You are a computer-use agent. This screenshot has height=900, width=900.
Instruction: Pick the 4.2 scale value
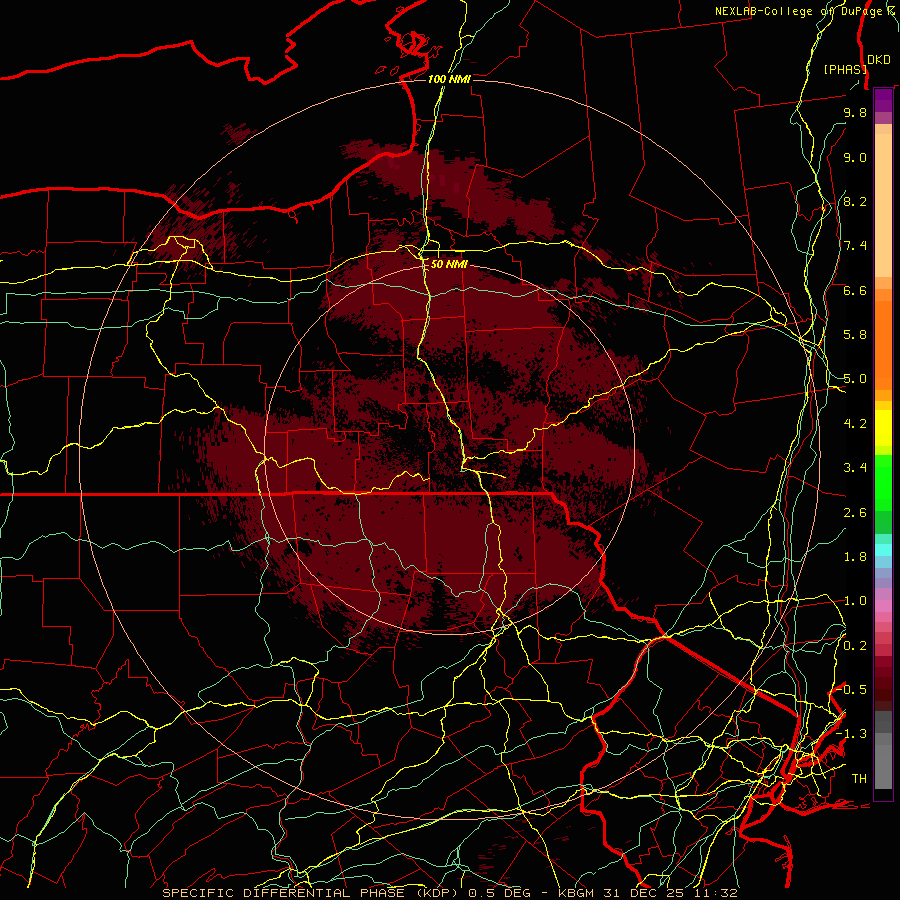click(855, 424)
